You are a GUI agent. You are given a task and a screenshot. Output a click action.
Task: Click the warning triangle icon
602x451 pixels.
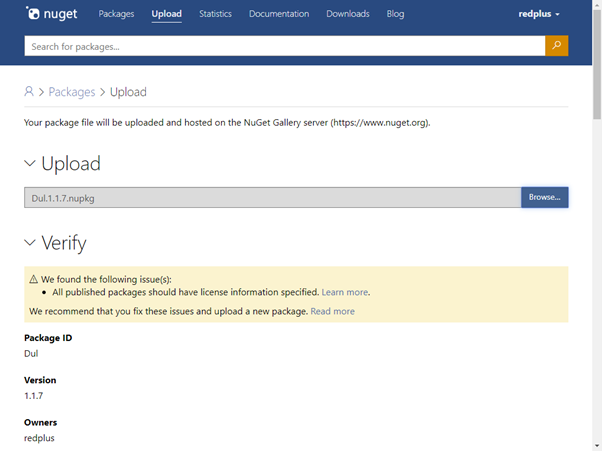coord(34,279)
